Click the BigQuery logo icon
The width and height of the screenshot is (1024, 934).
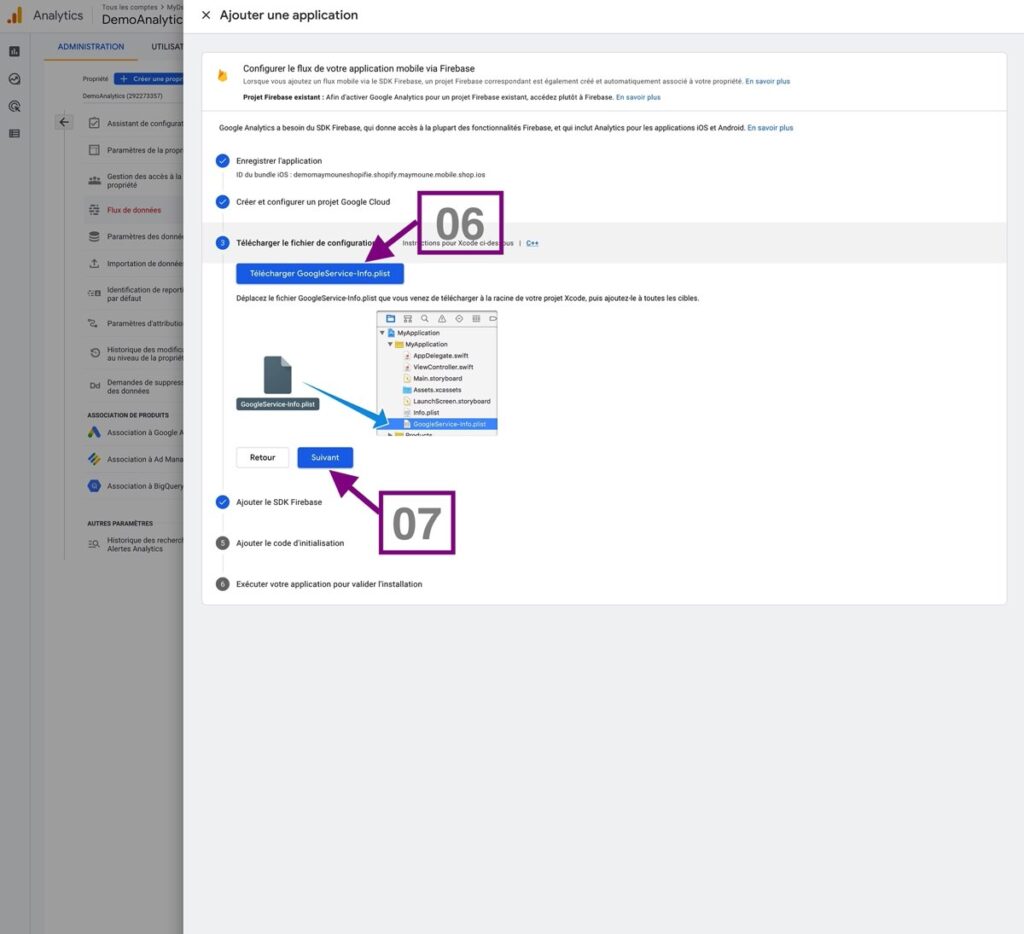click(94, 486)
